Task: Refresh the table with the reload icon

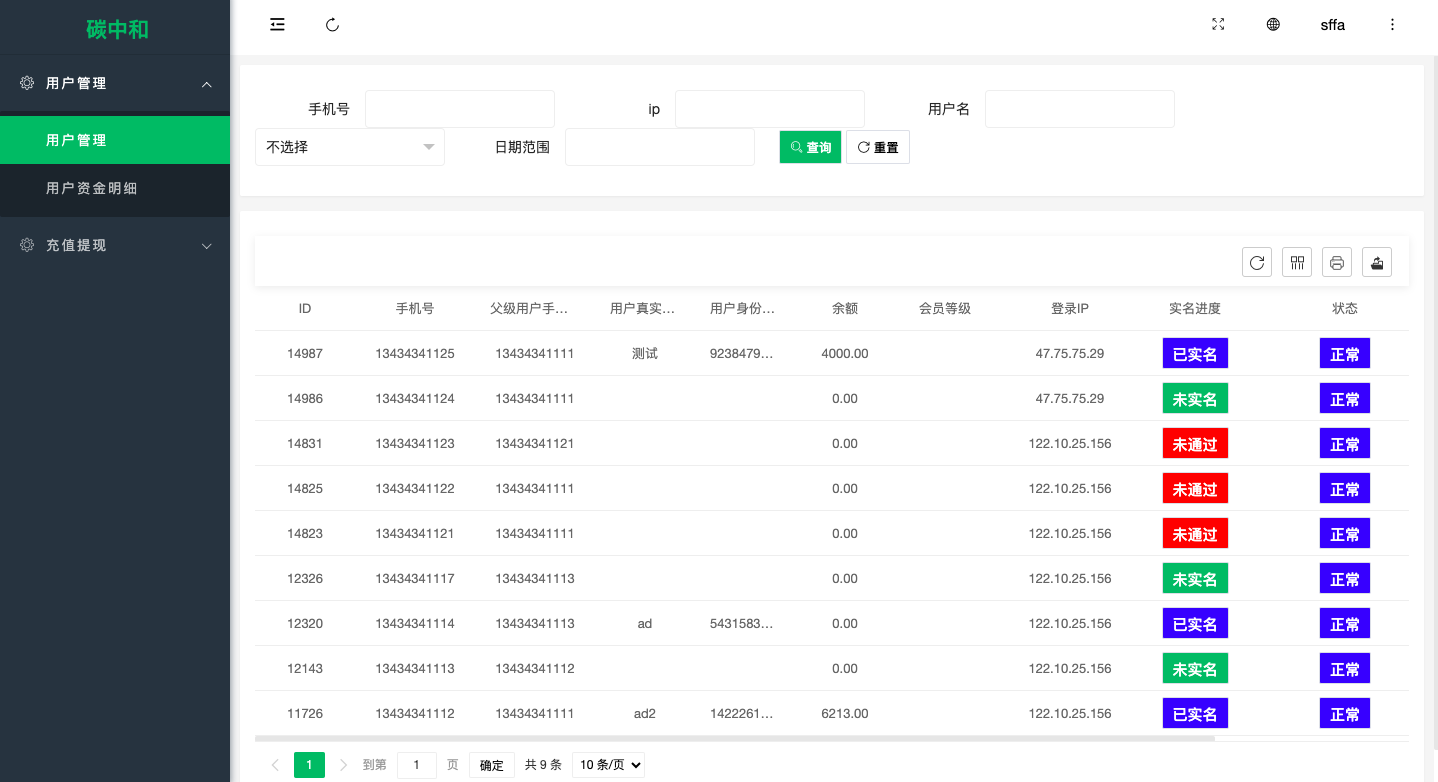Action: click(1257, 263)
